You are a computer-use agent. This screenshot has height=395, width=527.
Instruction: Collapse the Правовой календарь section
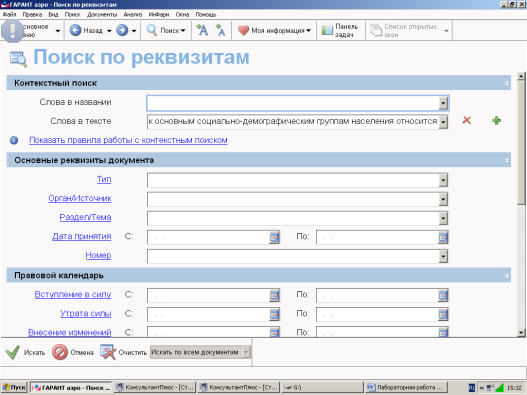coord(506,276)
